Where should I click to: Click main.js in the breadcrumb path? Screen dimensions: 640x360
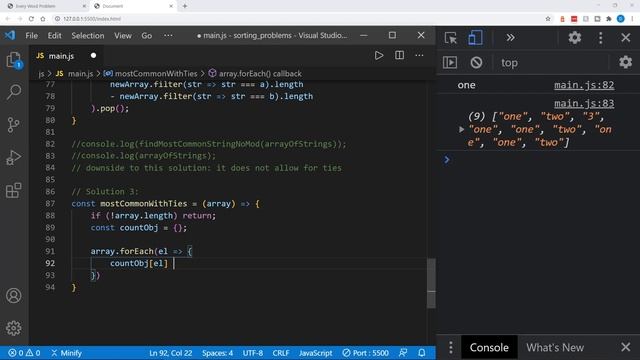(x=80, y=74)
